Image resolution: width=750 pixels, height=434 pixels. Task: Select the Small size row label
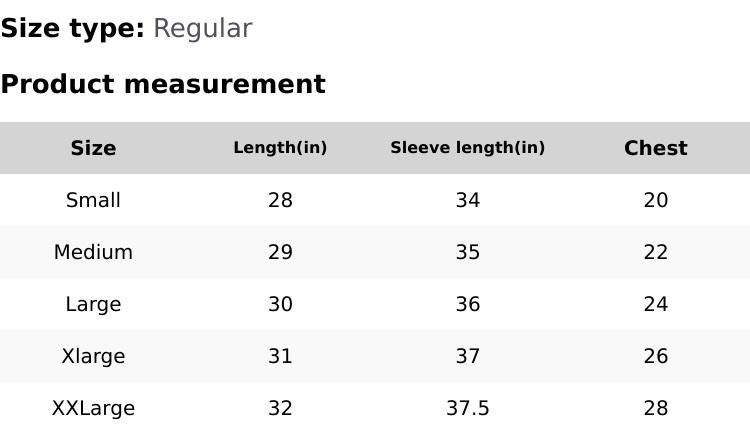(93, 200)
